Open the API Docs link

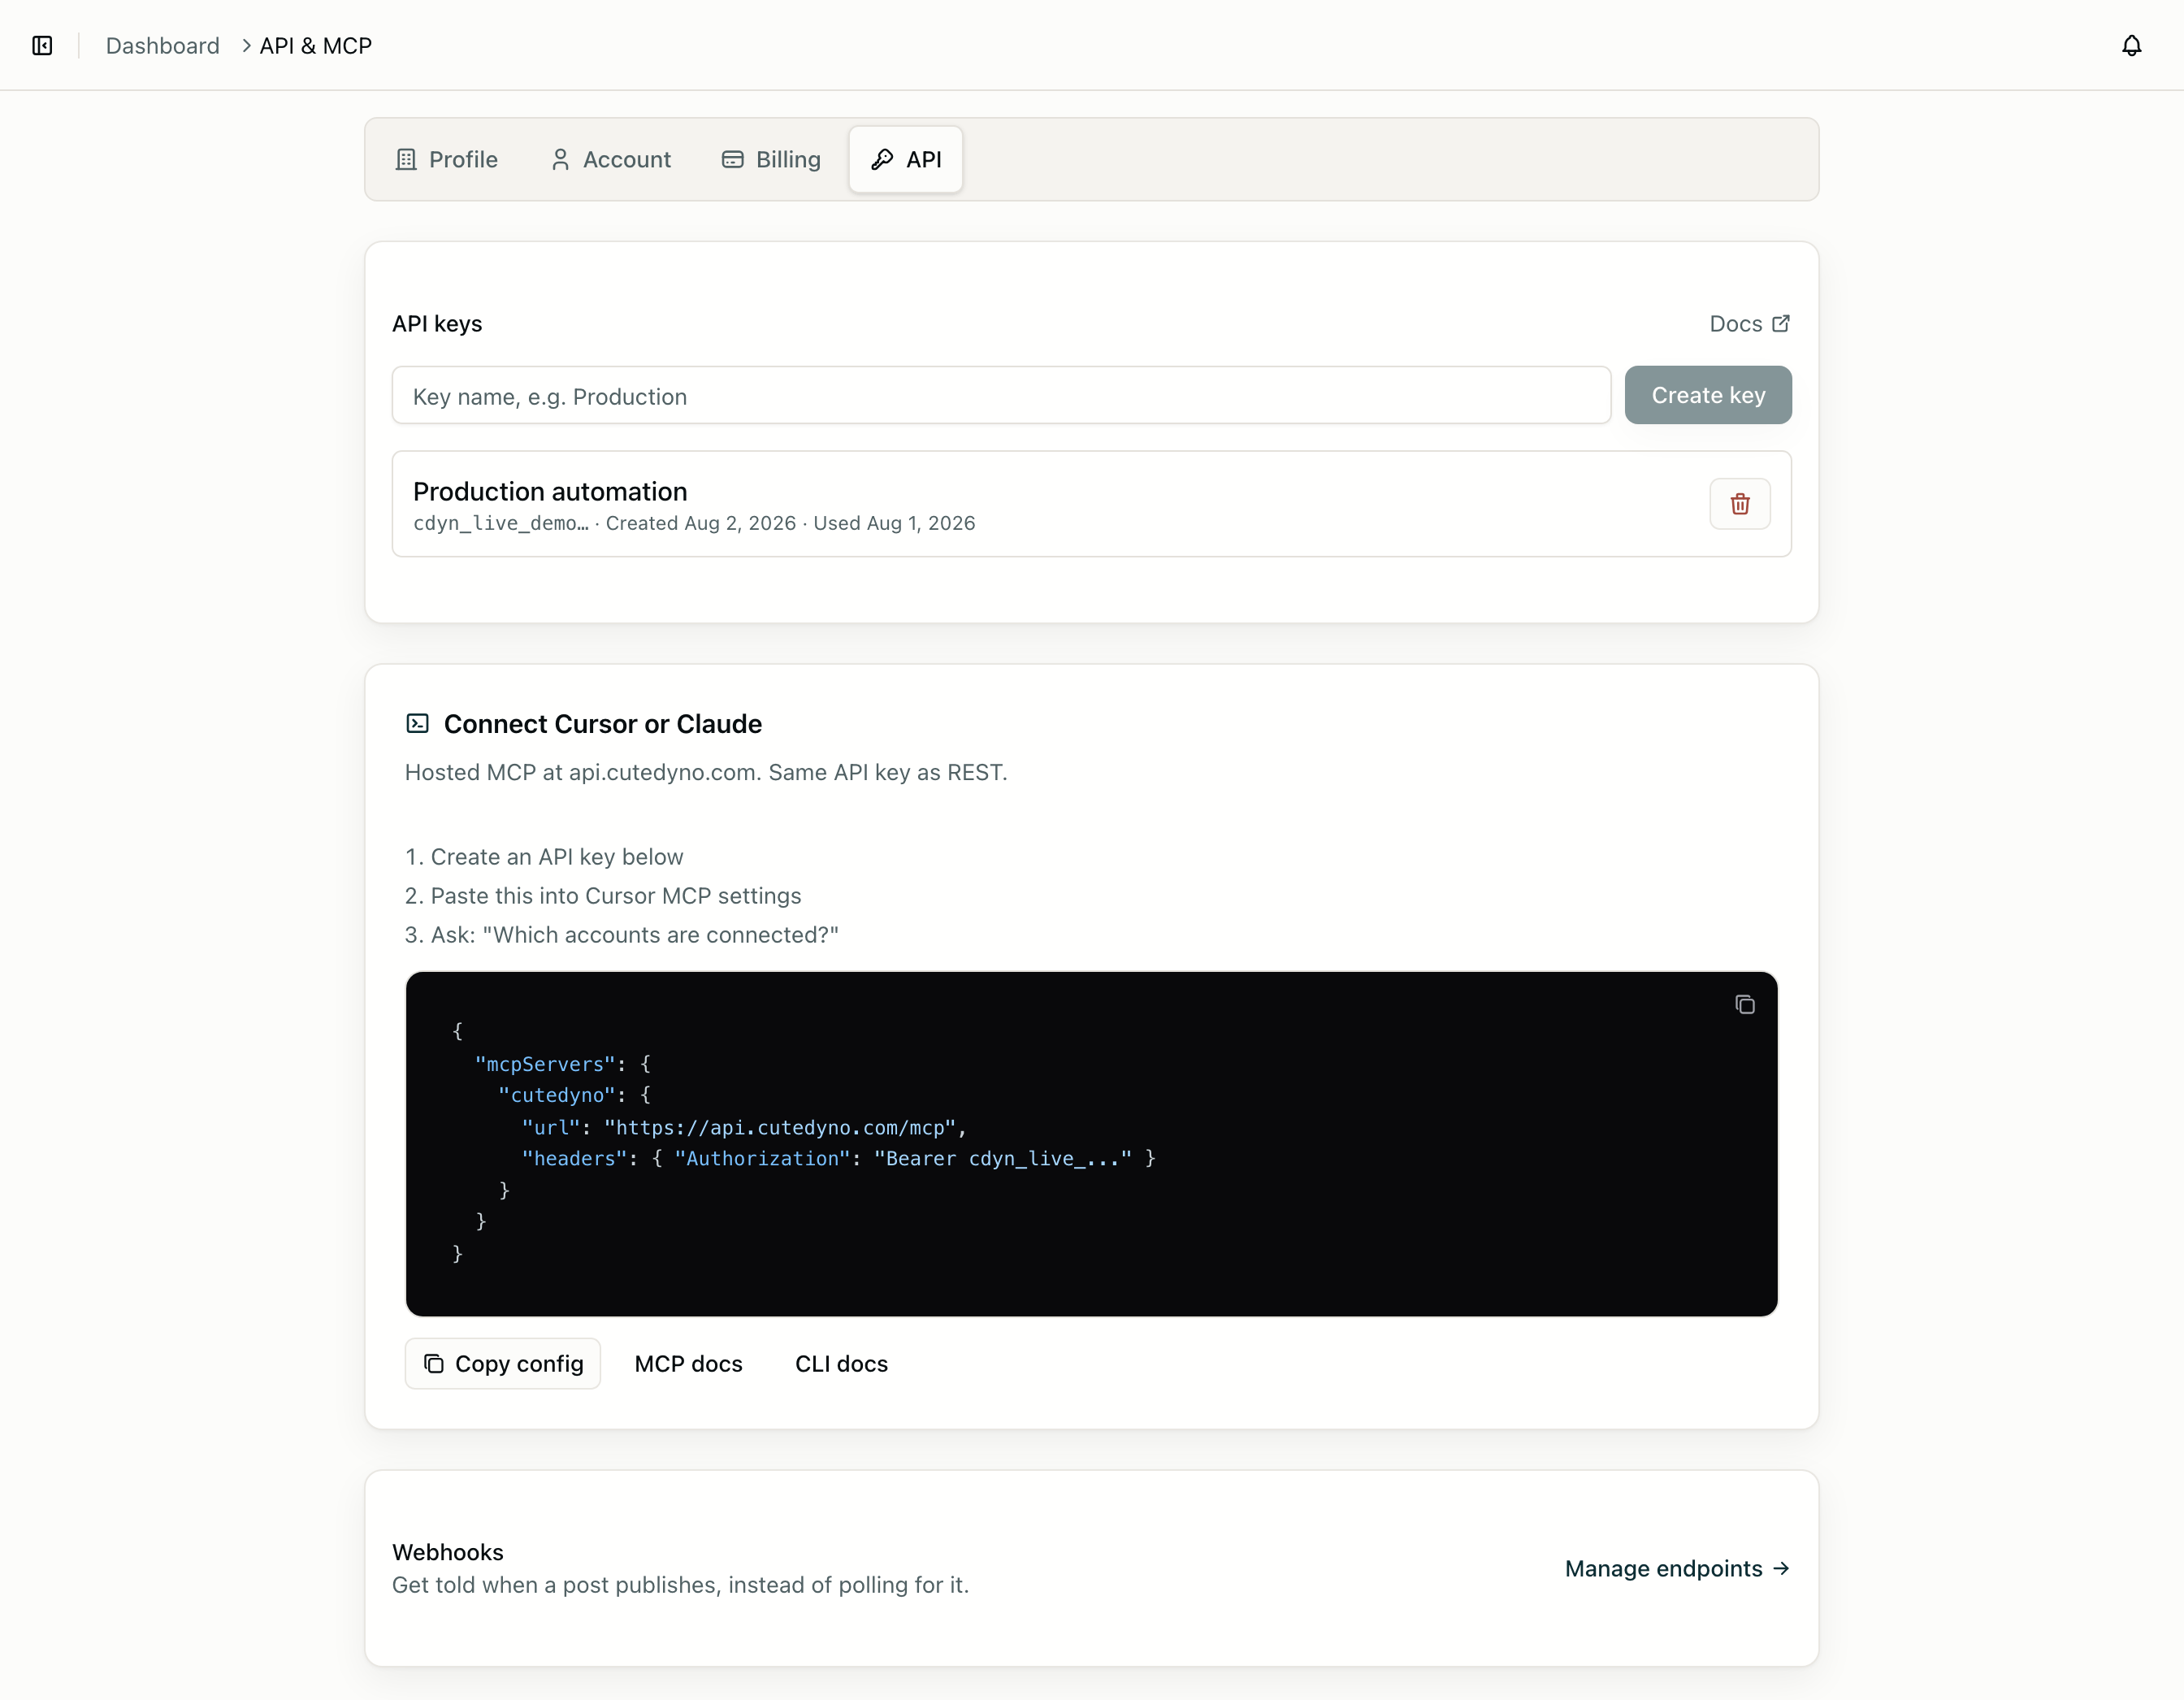pyautogui.click(x=1749, y=324)
